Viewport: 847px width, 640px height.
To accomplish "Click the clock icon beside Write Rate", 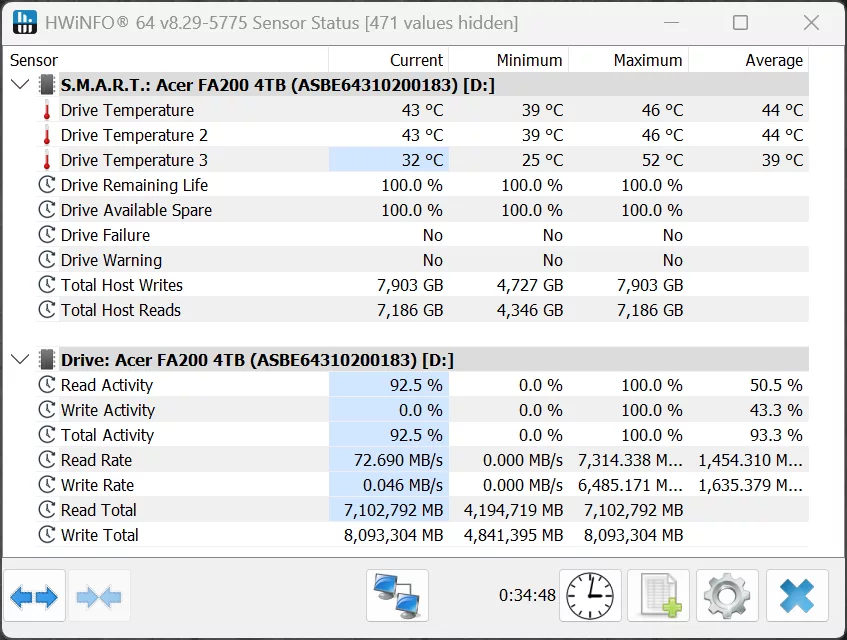I will pyautogui.click(x=47, y=484).
